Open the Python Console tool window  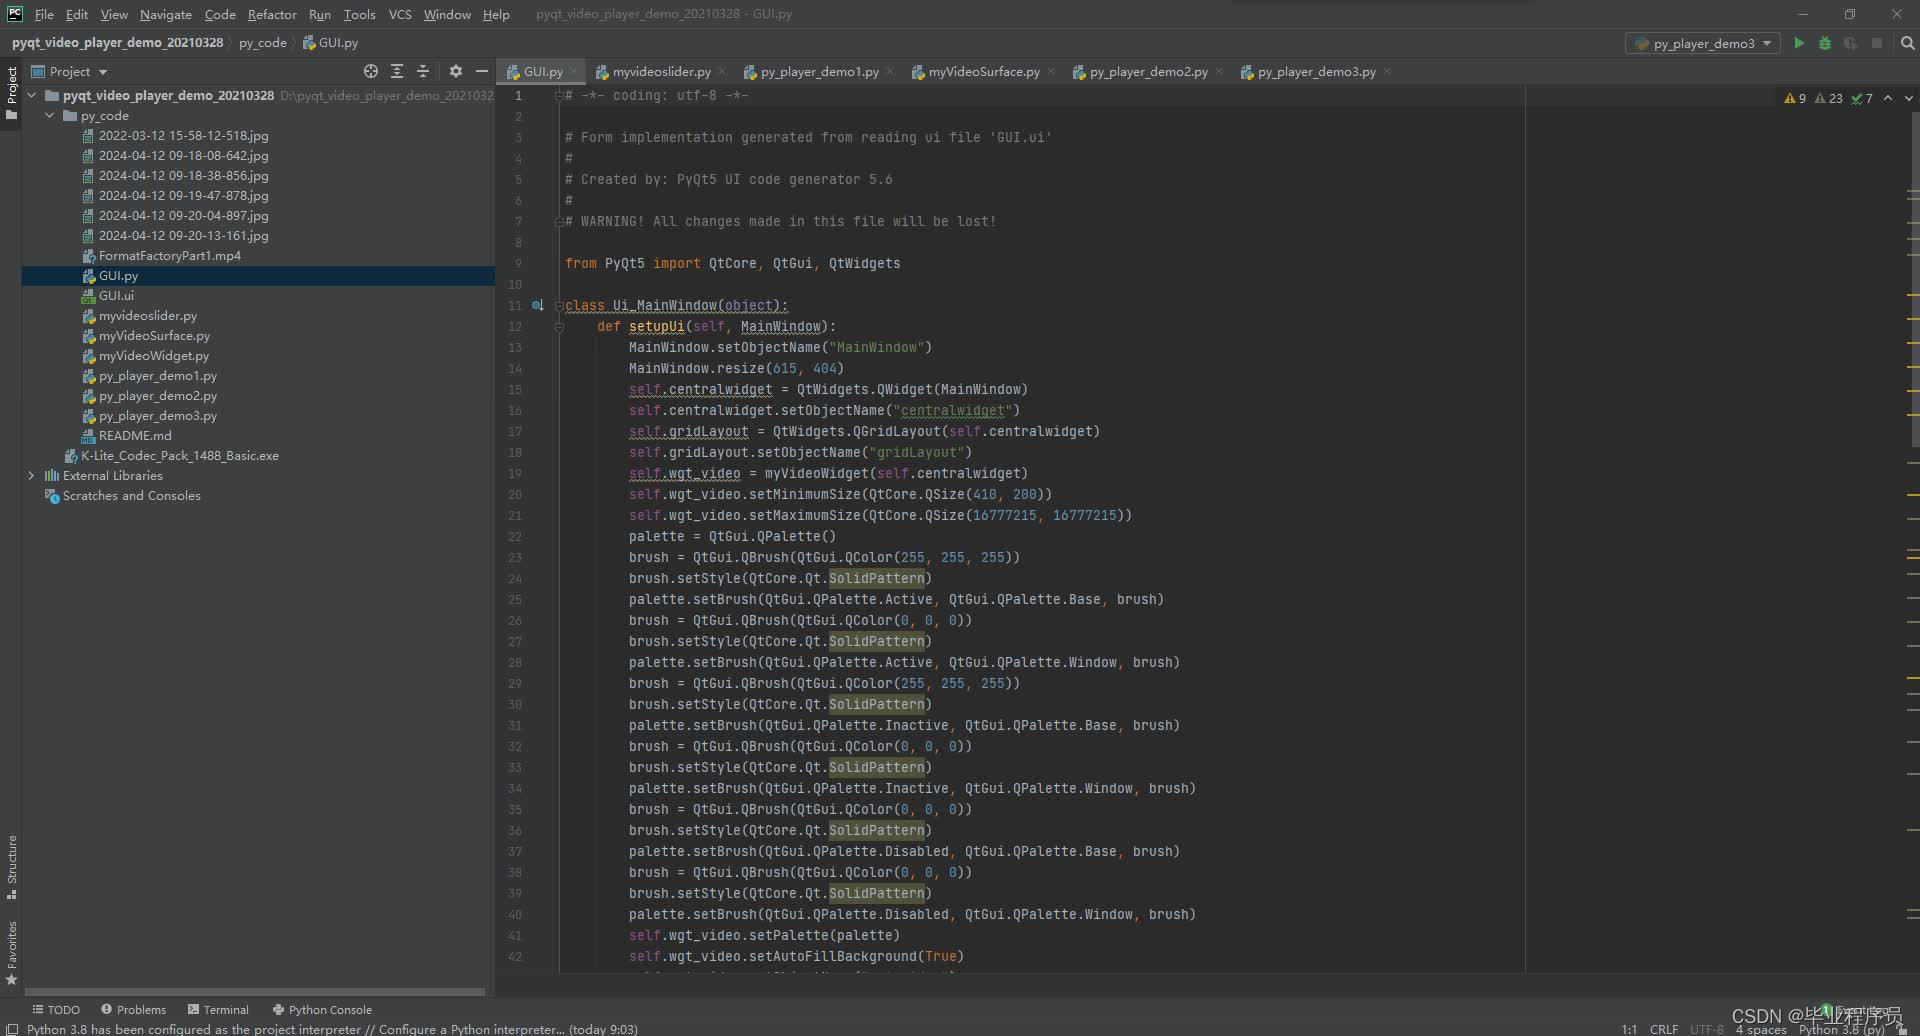pyautogui.click(x=322, y=1009)
